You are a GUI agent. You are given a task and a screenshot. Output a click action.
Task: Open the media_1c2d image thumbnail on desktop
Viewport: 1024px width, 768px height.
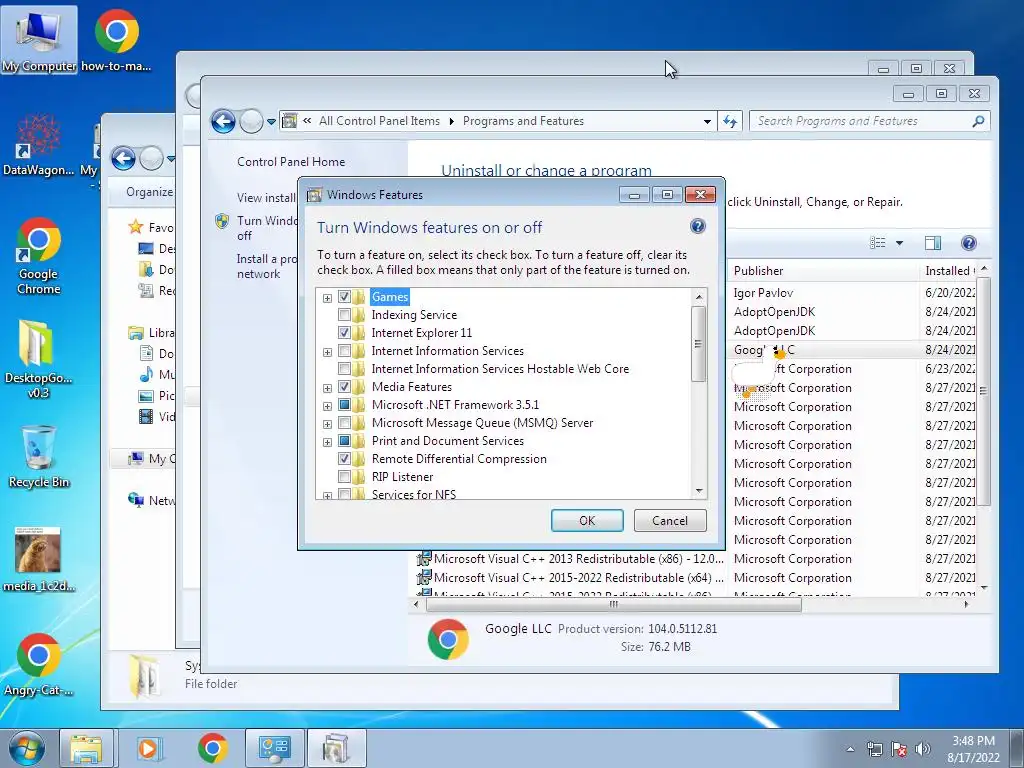pos(38,559)
